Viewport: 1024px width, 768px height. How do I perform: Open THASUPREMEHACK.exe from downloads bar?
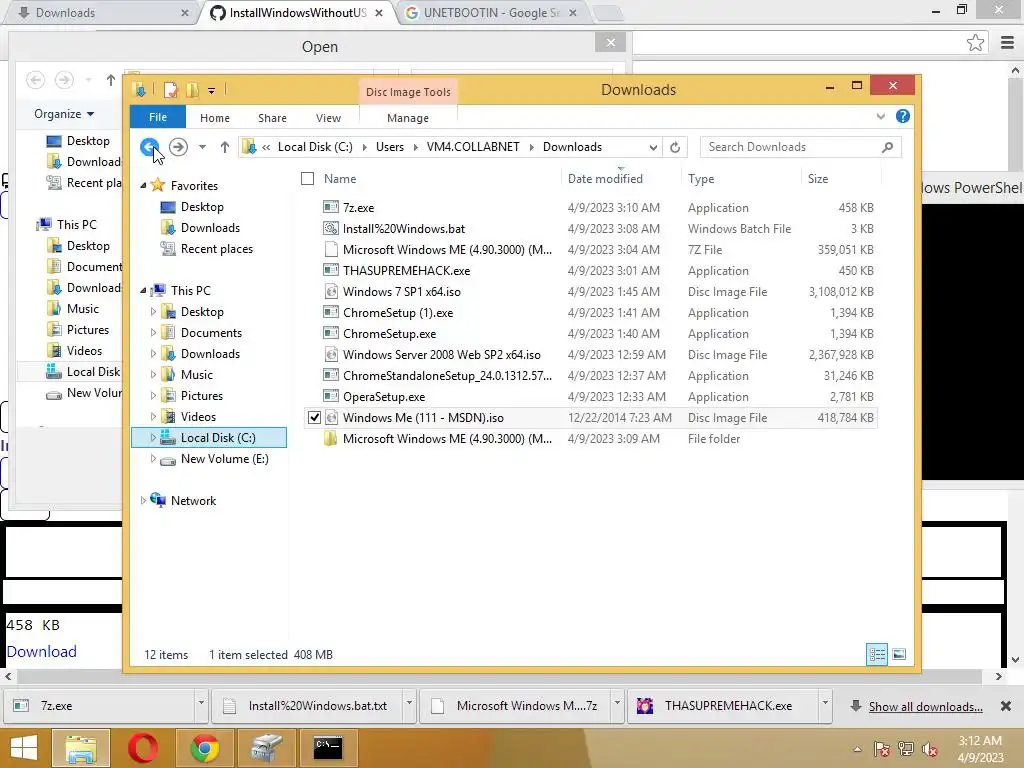(x=722, y=705)
